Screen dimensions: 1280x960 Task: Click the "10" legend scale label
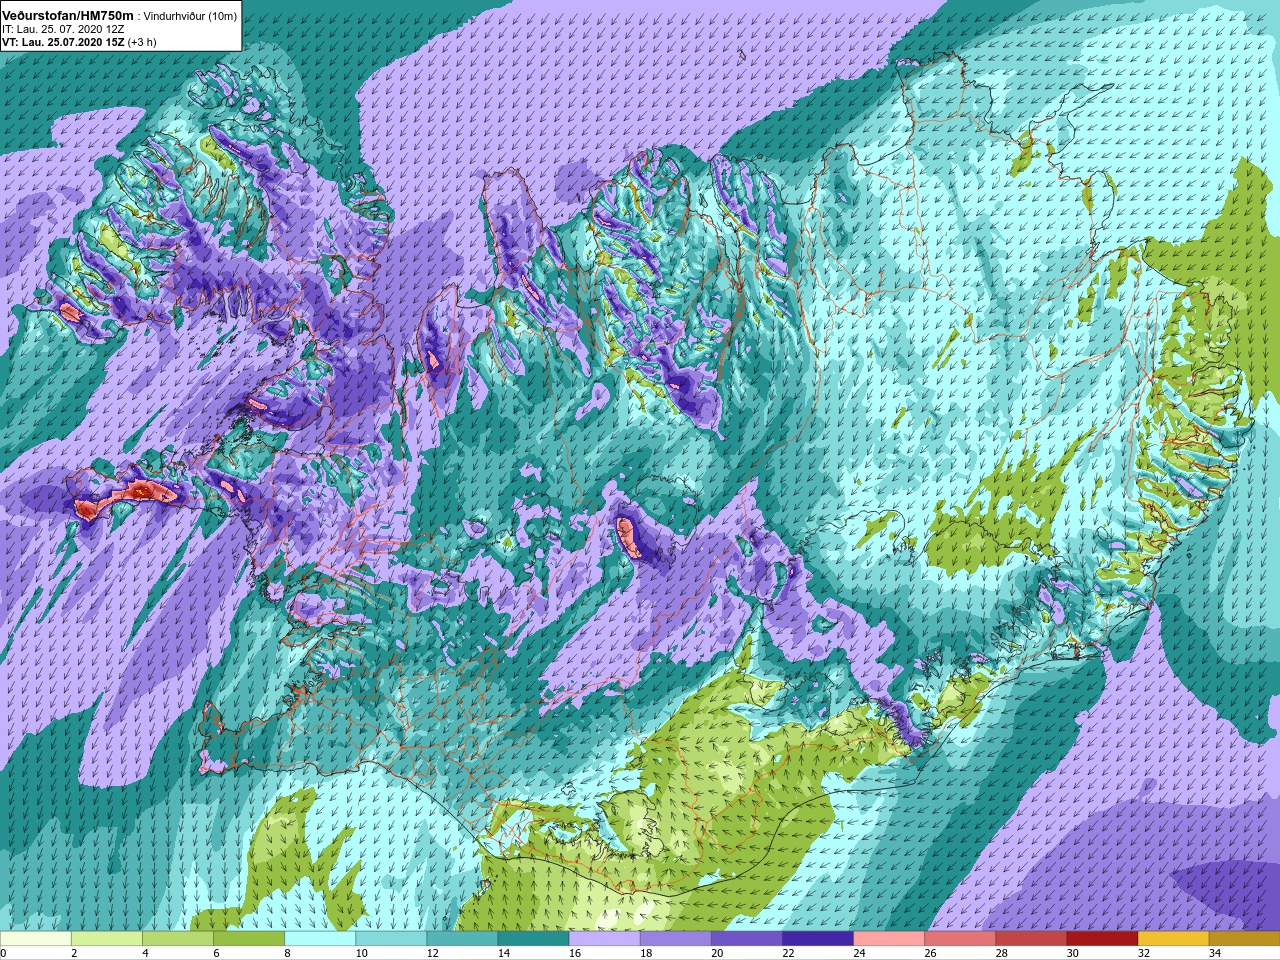[361, 953]
